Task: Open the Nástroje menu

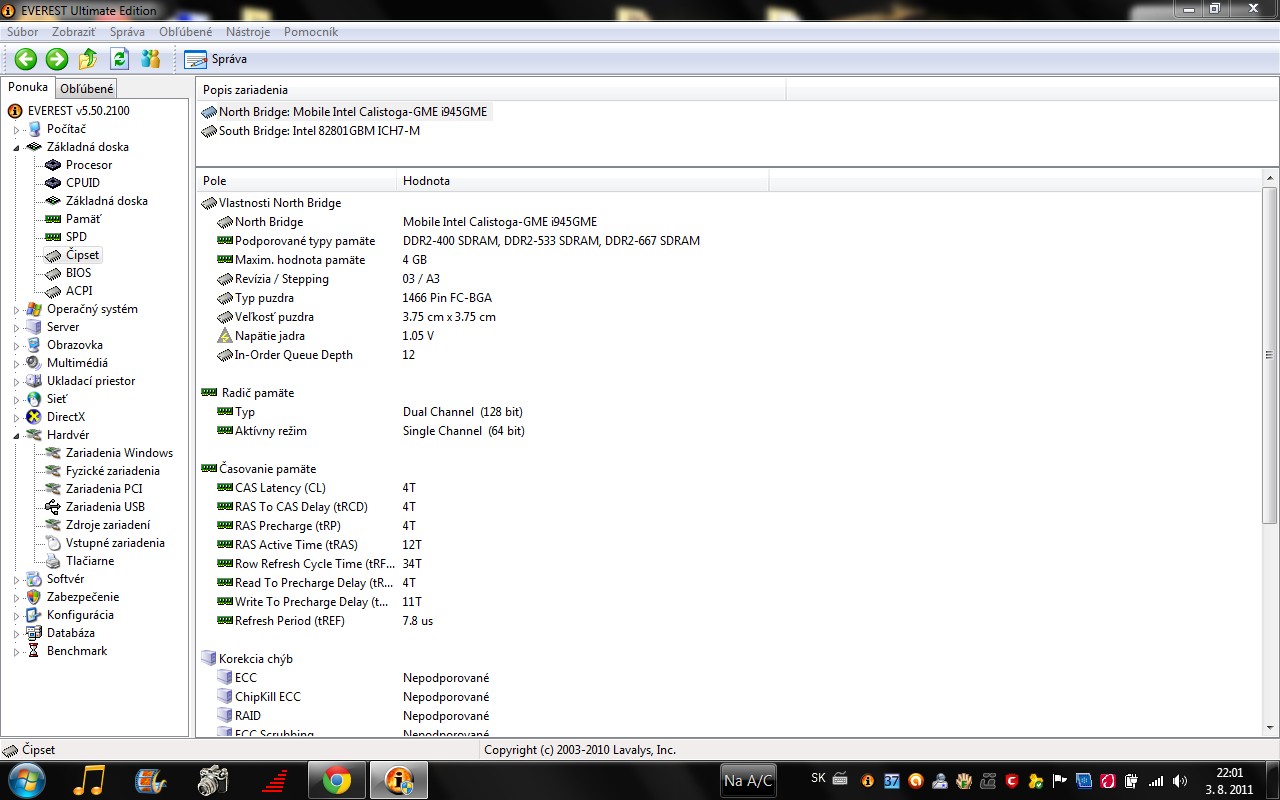Action: [x=248, y=32]
